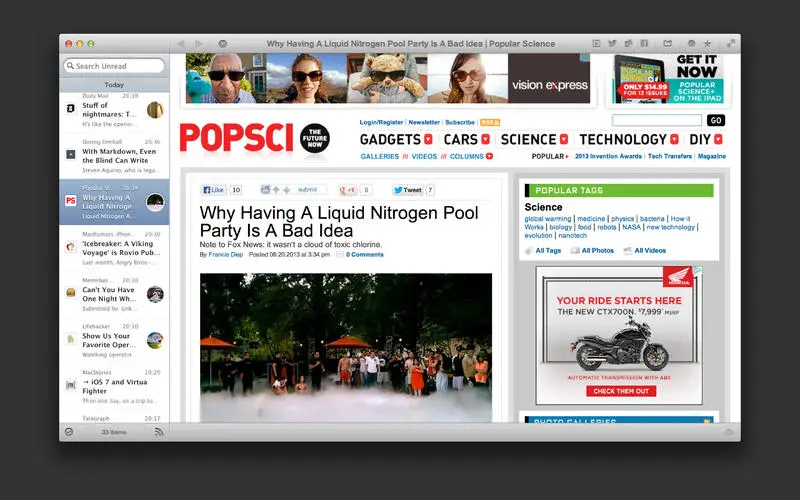Open the Magazine link
800x500 pixels.
(x=712, y=156)
